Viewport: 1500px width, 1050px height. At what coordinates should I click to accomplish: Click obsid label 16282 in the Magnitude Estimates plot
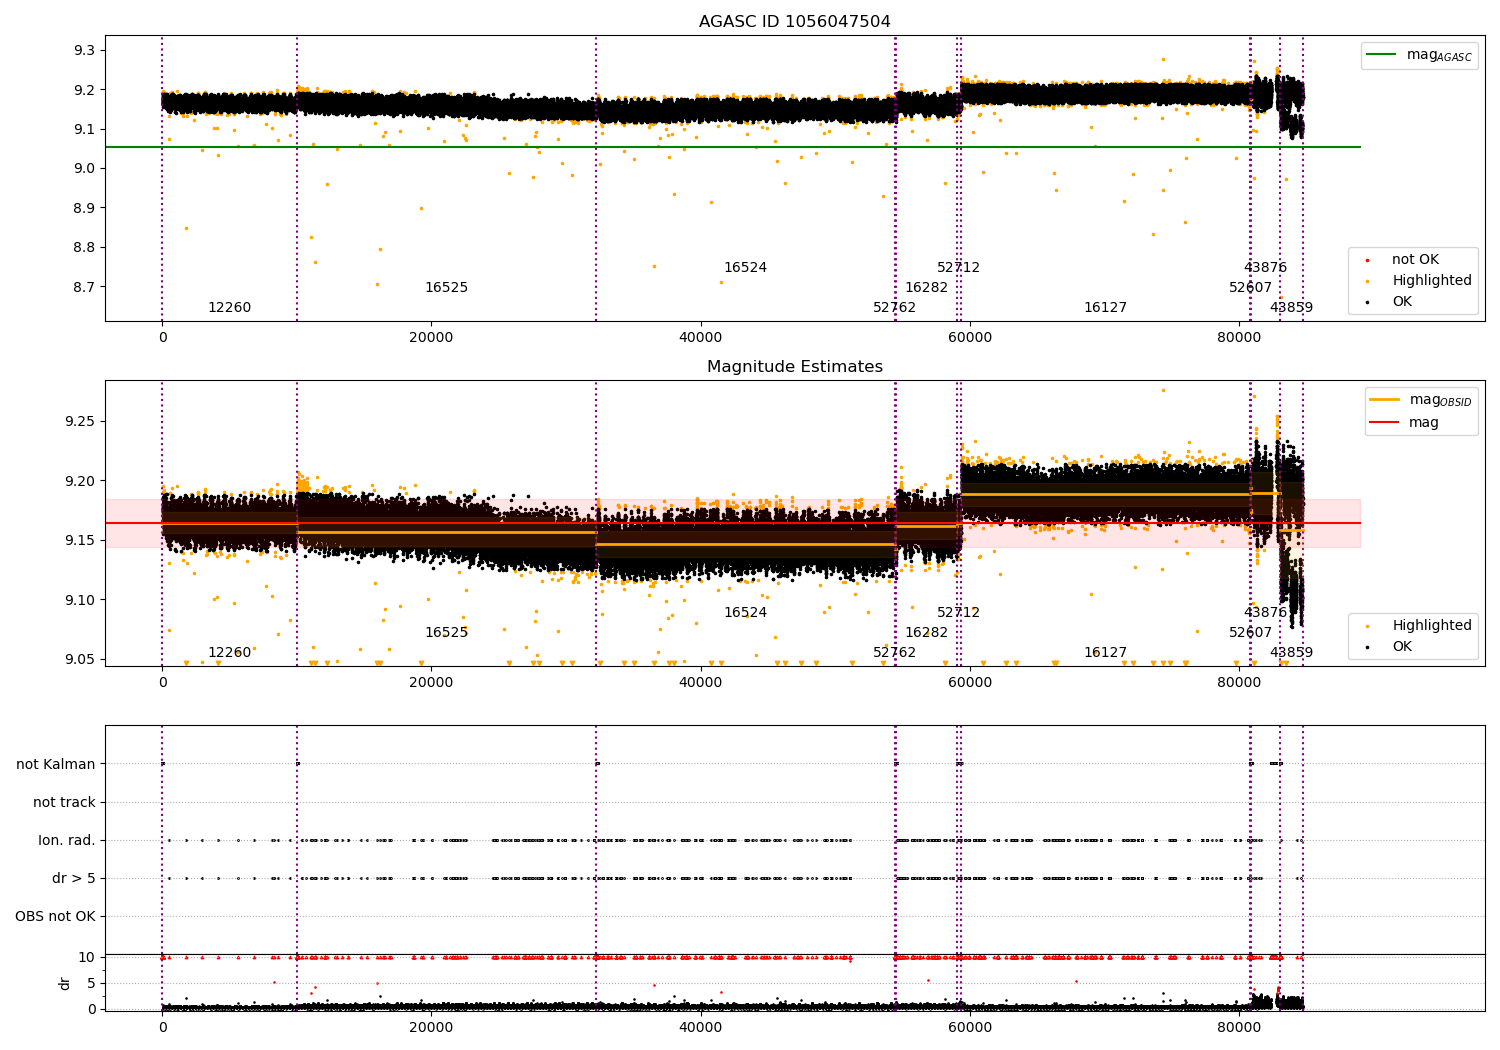(926, 633)
